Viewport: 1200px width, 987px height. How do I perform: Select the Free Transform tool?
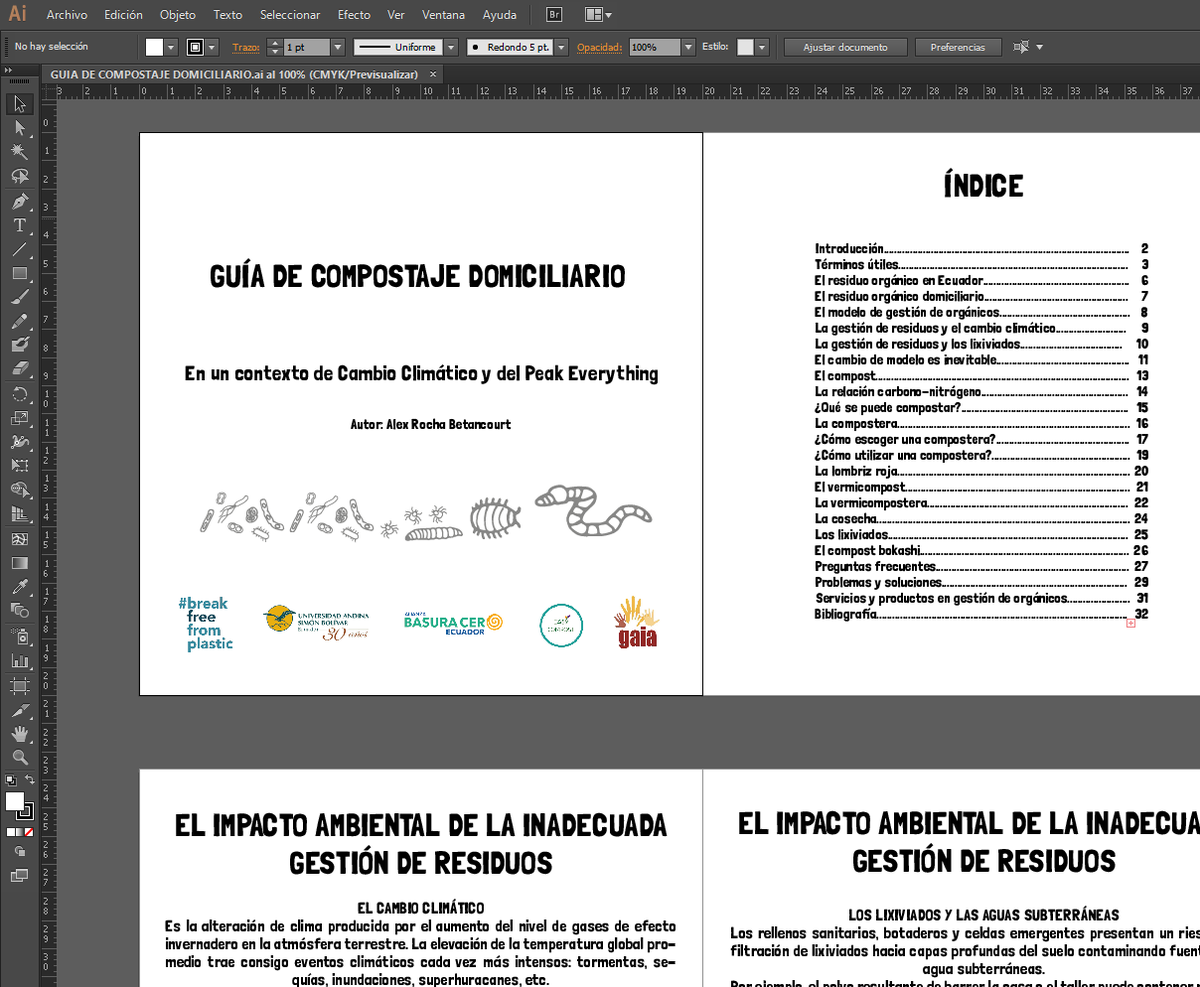click(x=19, y=466)
